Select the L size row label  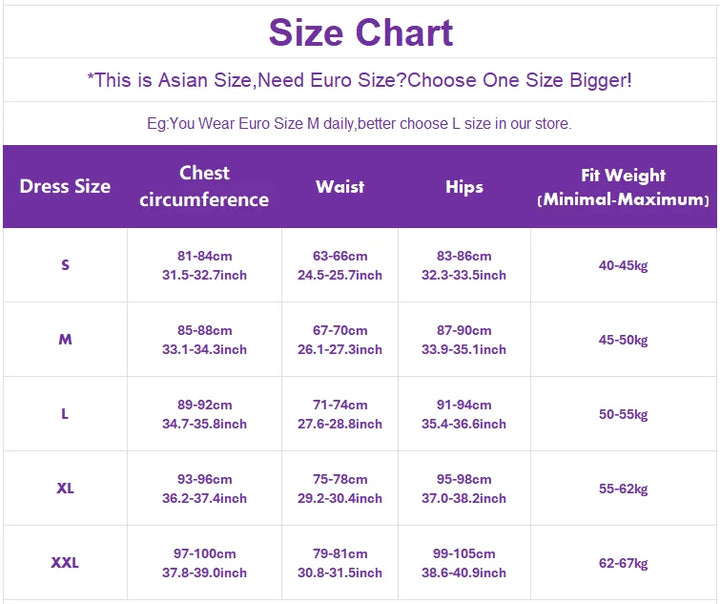pos(65,414)
